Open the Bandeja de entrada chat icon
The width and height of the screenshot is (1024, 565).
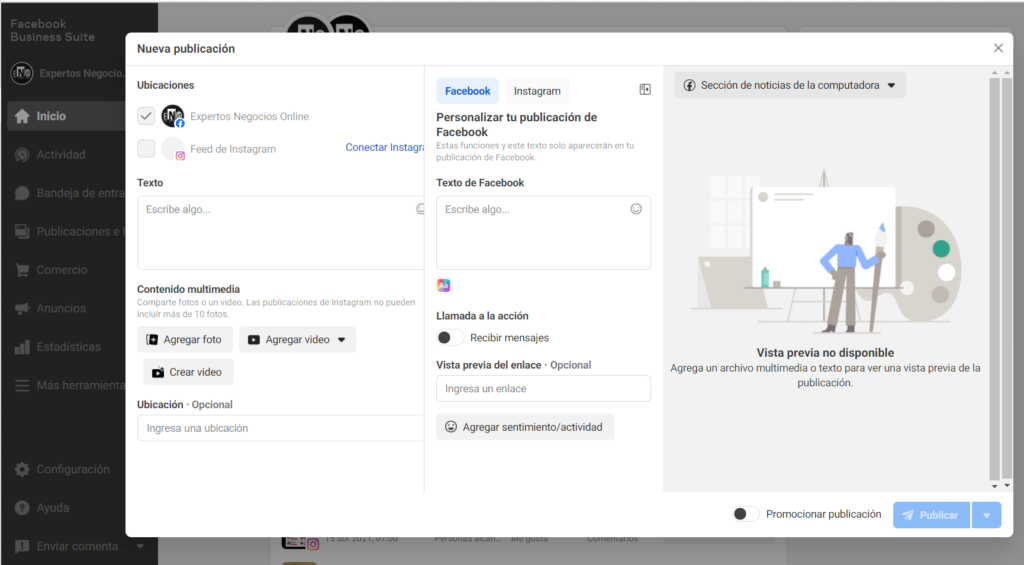click(22, 193)
